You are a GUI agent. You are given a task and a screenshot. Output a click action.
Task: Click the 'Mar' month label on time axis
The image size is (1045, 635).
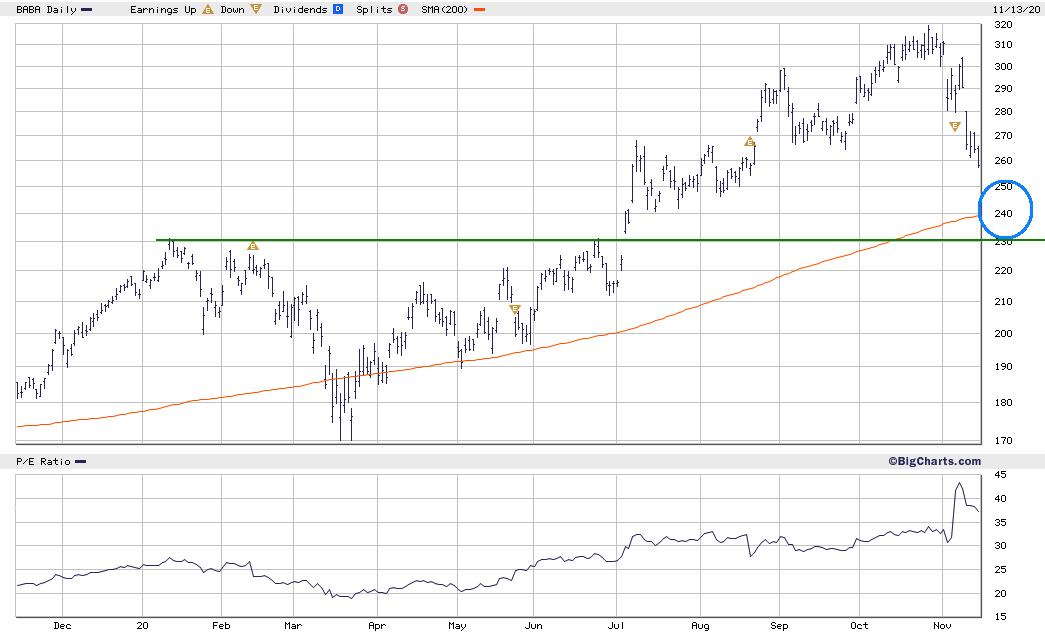point(293,626)
